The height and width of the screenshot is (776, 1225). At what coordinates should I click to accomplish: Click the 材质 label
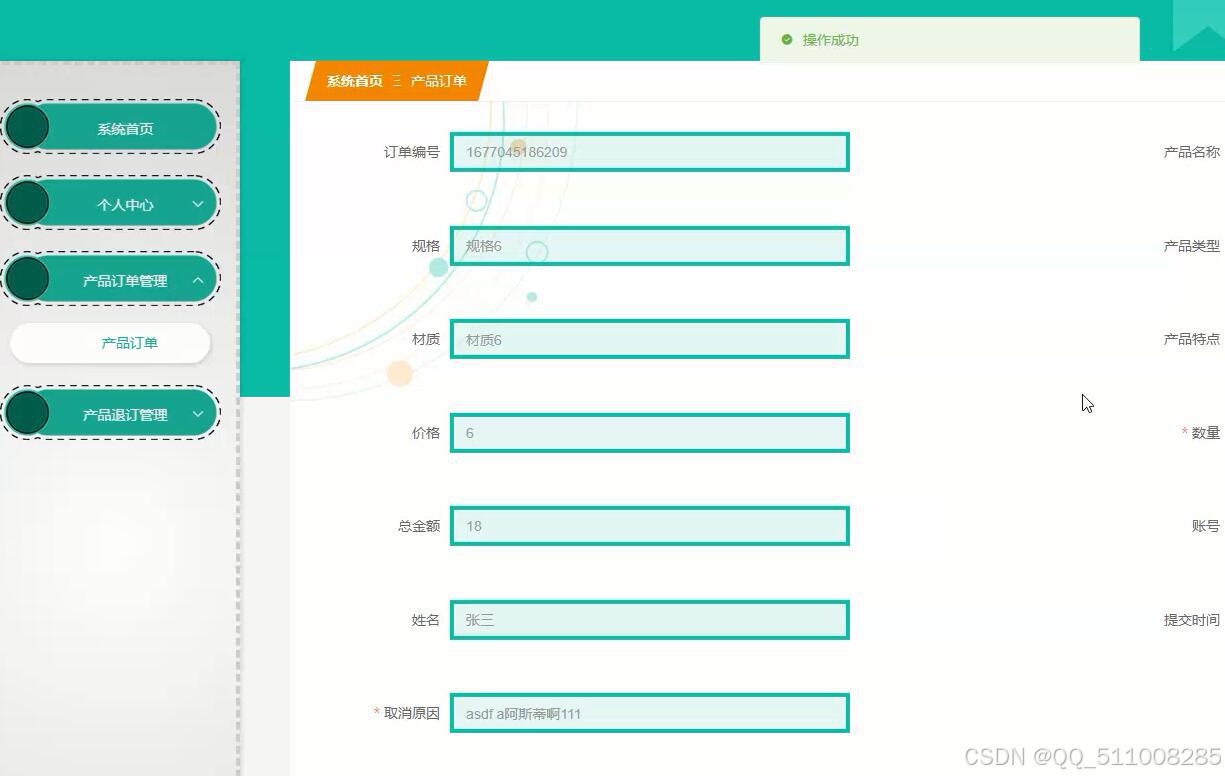[x=426, y=339]
